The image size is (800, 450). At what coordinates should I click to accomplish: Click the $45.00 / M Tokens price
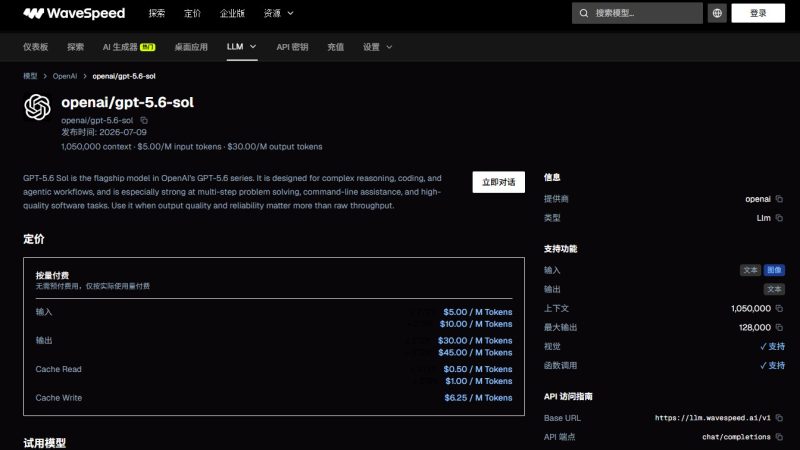(475, 353)
